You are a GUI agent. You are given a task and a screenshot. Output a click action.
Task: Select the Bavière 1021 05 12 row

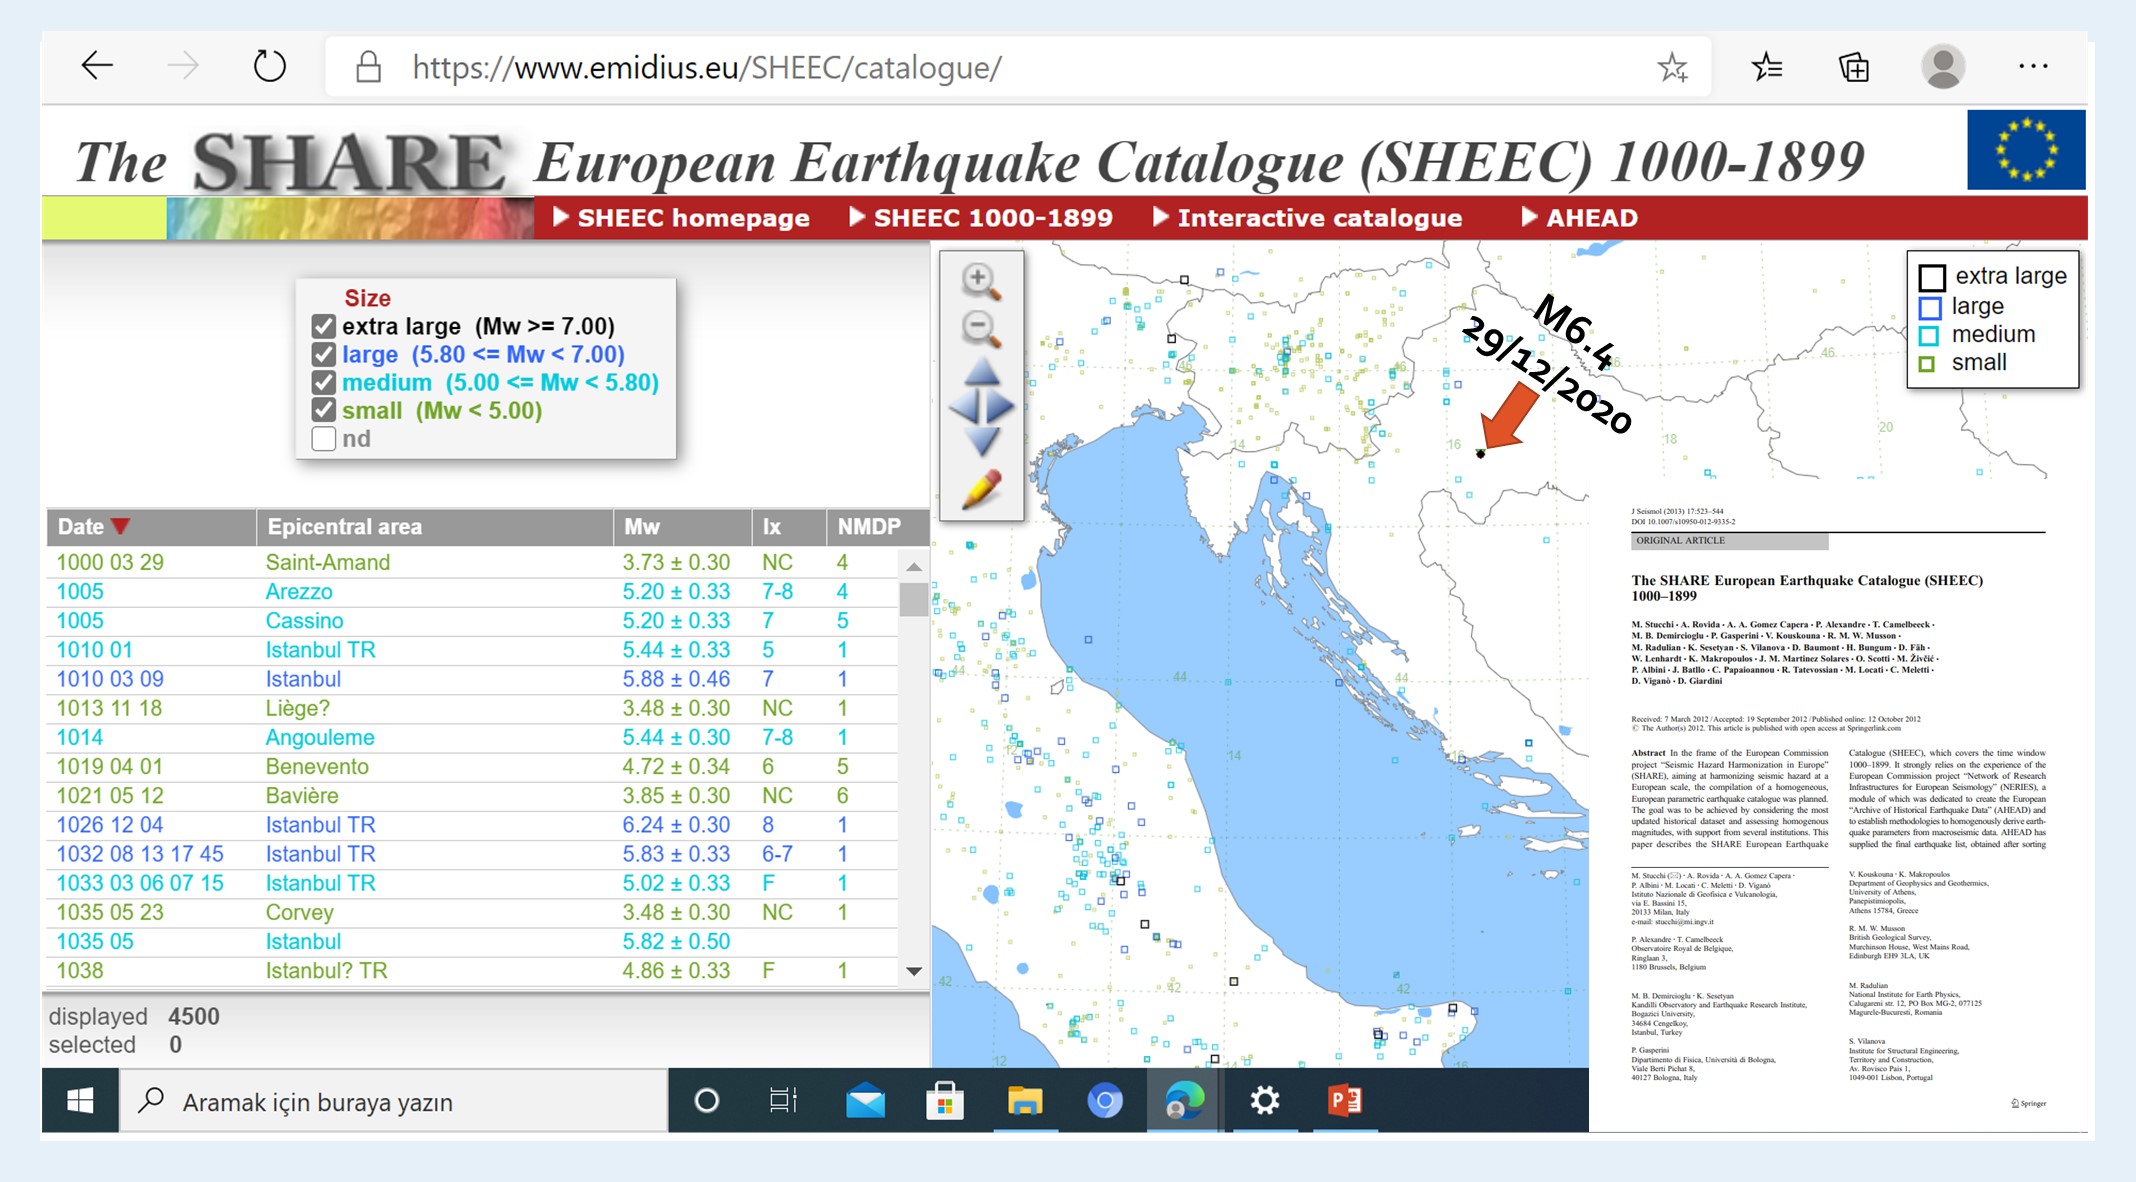tap(472, 796)
